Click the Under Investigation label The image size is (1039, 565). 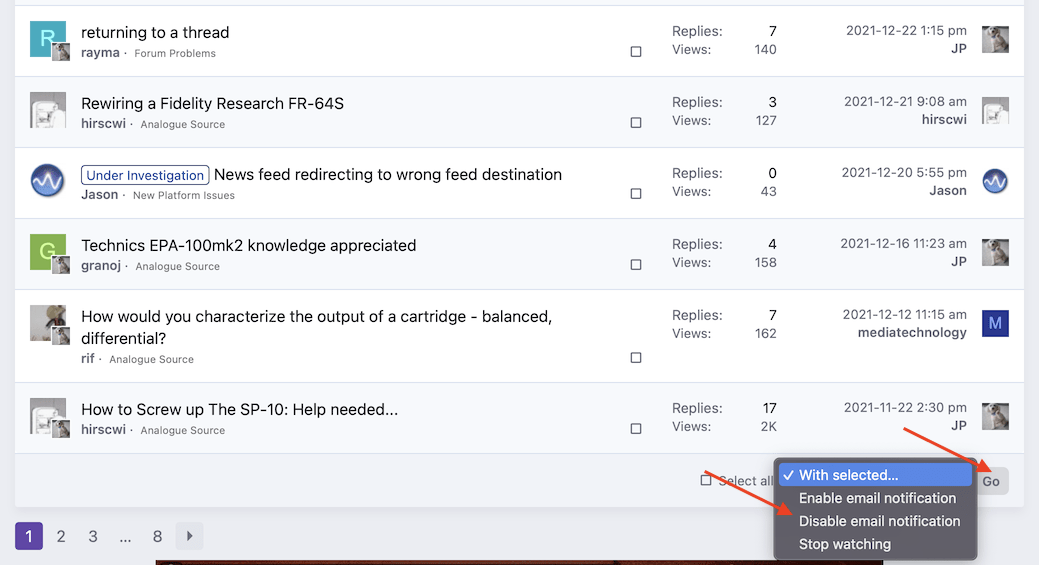[x=145, y=175]
